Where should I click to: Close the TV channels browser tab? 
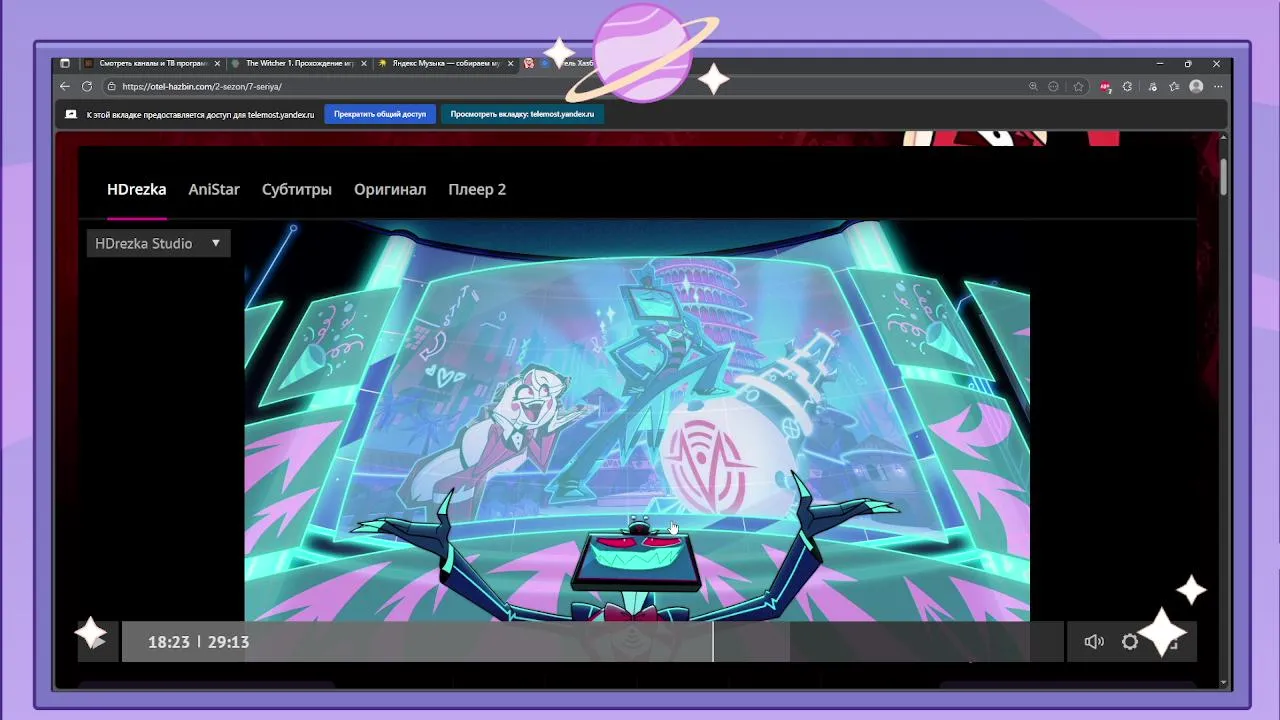point(217,63)
